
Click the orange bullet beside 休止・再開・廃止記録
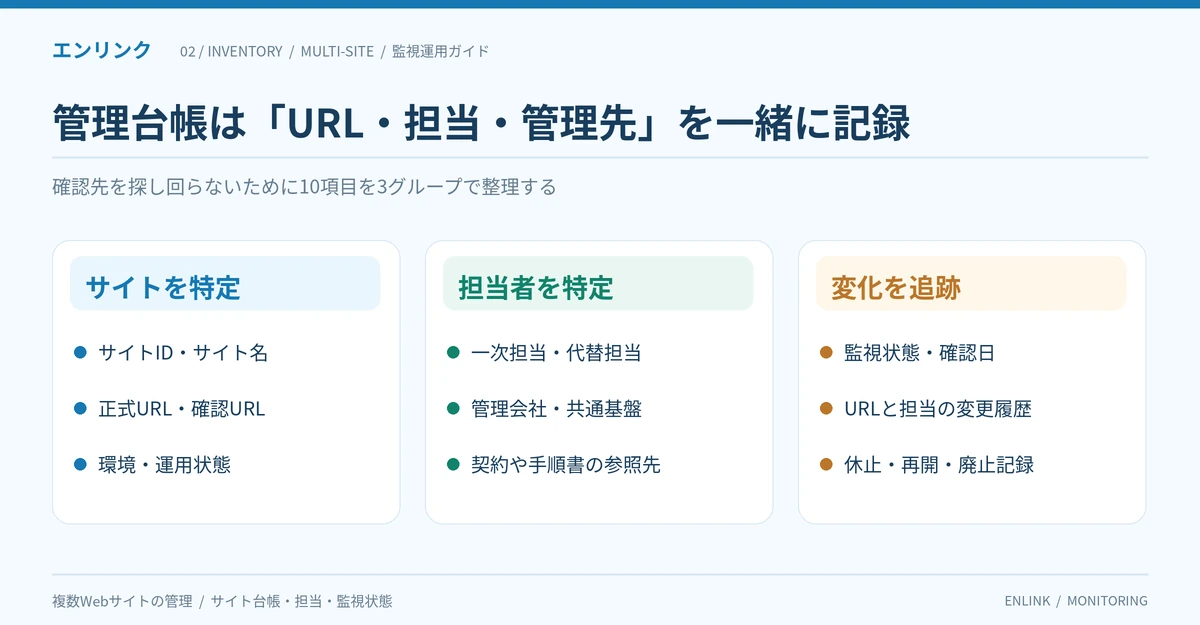point(826,464)
